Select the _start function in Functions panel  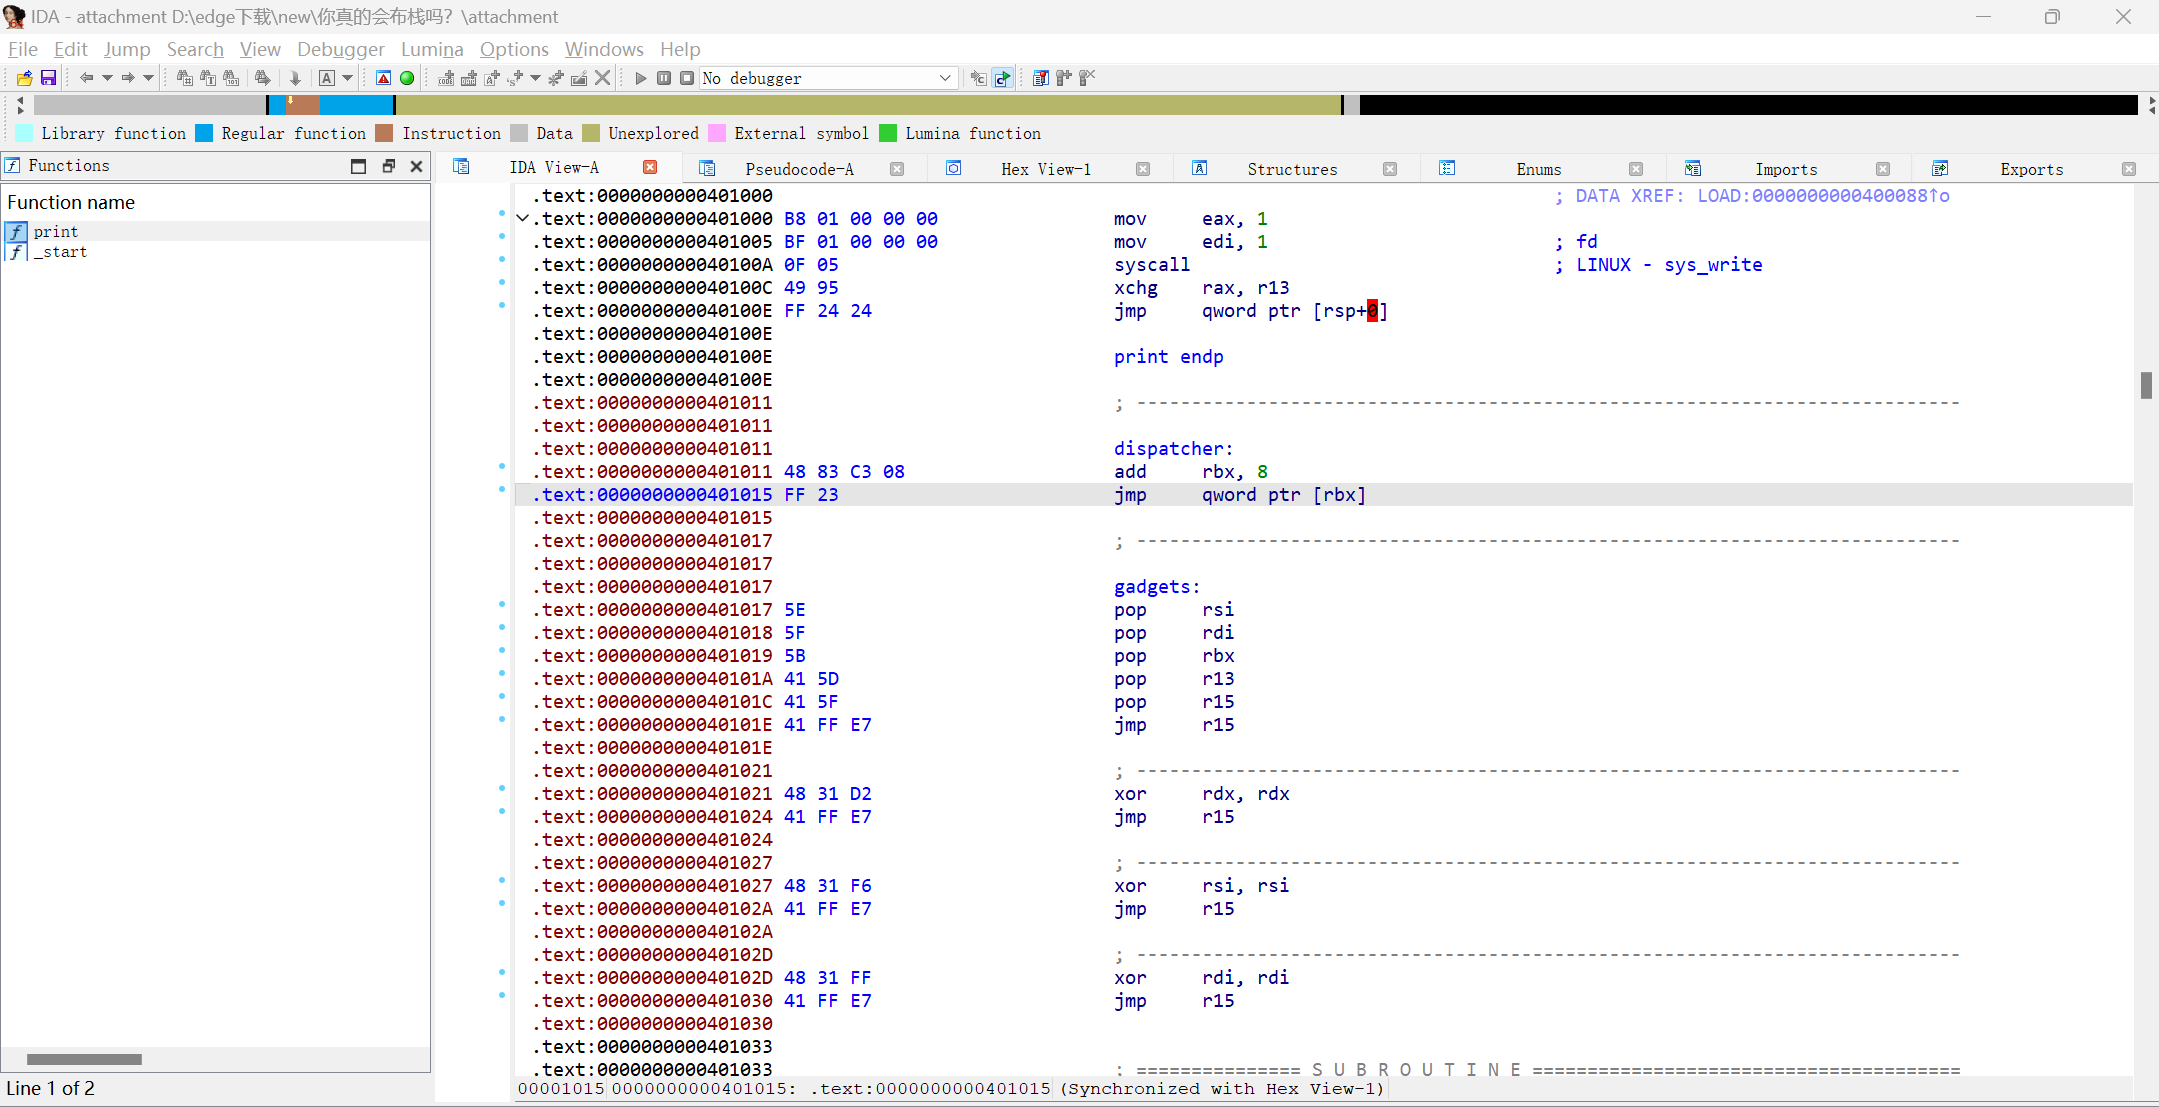click(62, 252)
